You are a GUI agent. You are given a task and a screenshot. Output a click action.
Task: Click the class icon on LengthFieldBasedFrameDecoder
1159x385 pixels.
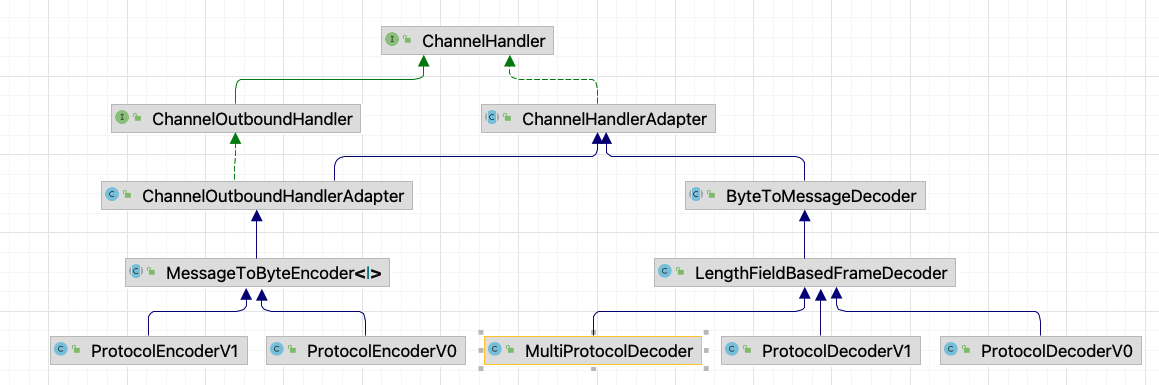pyautogui.click(x=665, y=273)
